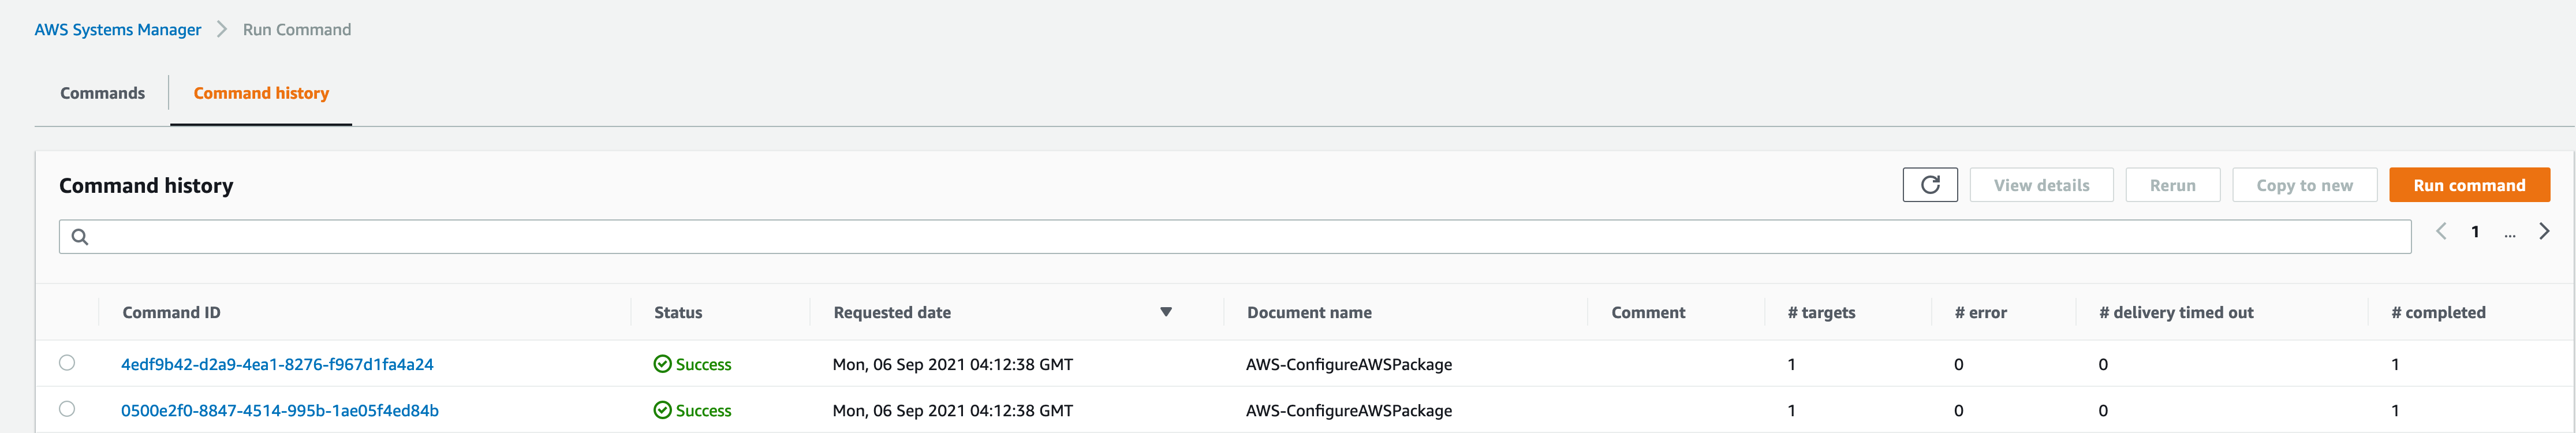Viewport: 2576px width, 433px height.
Task: Select radio button for command 0500e2f0
Action: [67, 409]
